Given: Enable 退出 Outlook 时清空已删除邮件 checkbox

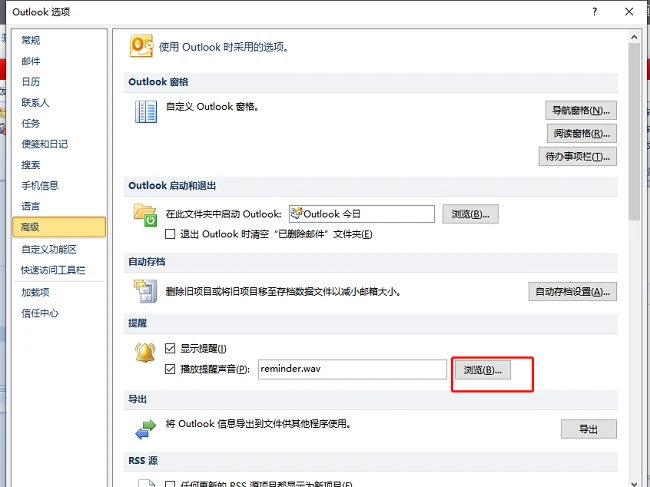Looking at the screenshot, I should (x=170, y=234).
